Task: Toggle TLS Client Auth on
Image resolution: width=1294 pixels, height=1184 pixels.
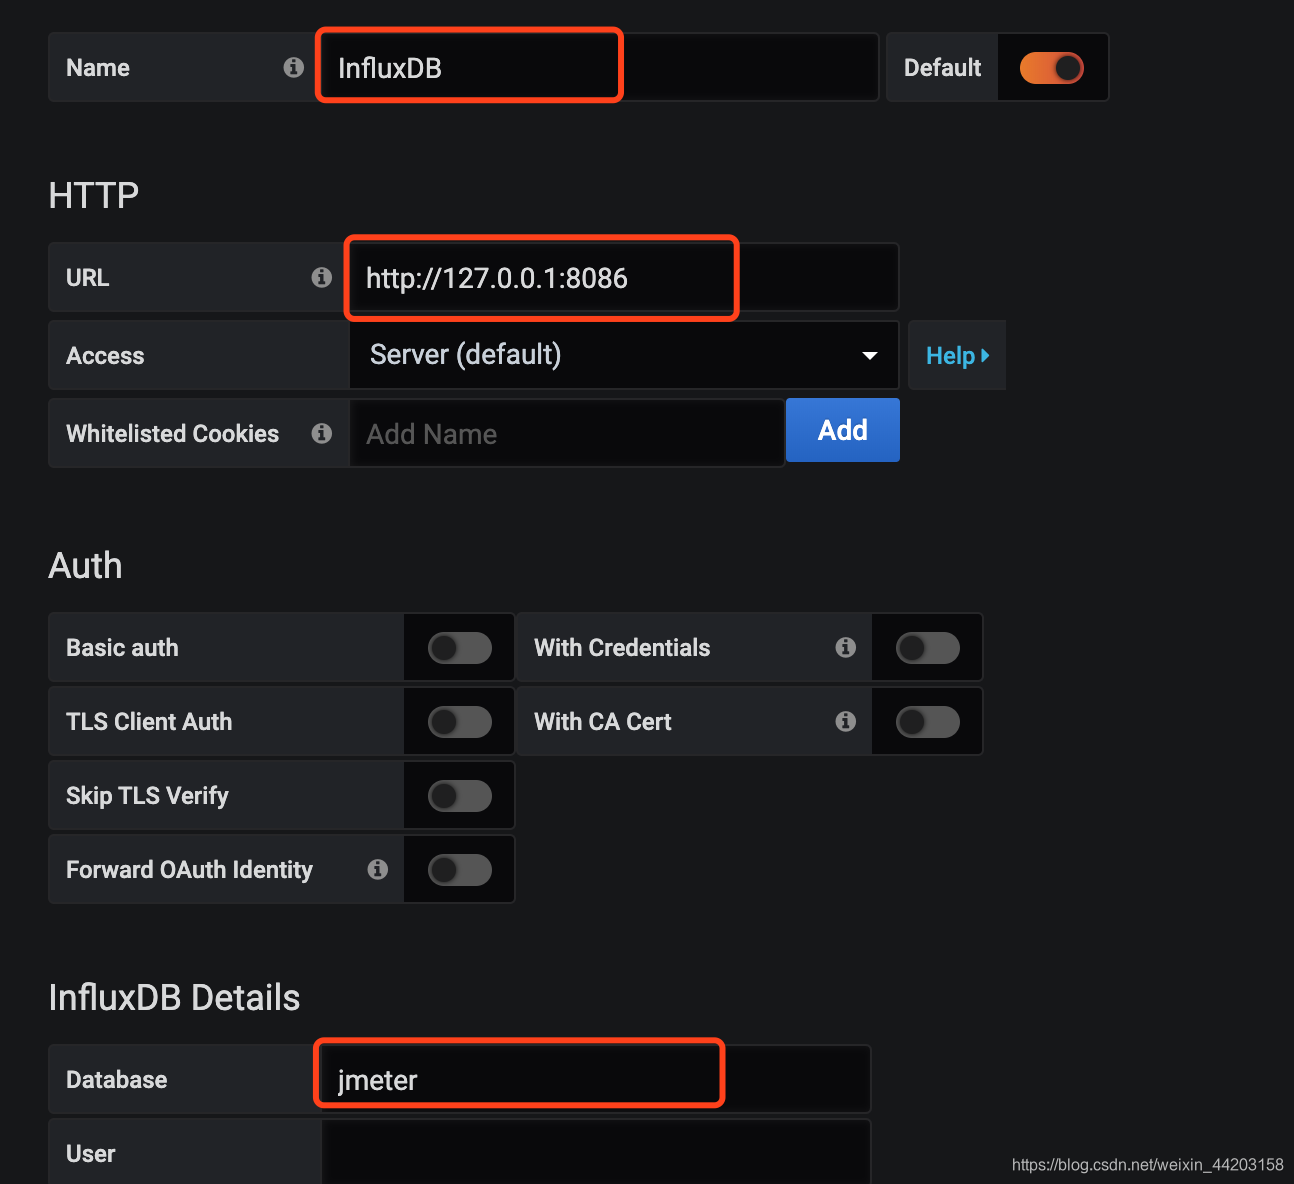Action: [460, 722]
